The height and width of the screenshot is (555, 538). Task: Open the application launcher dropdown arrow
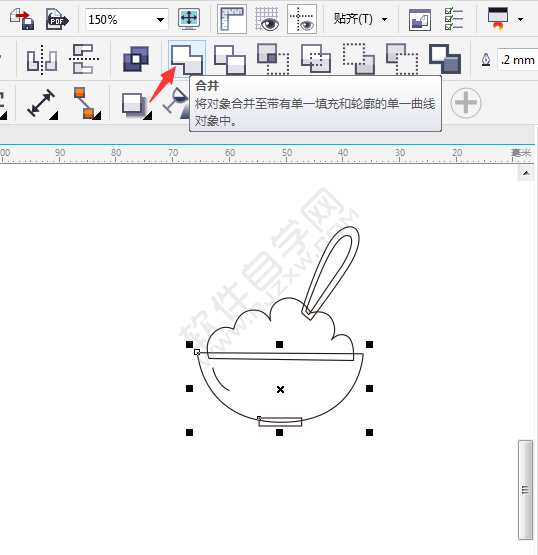click(x=520, y=19)
